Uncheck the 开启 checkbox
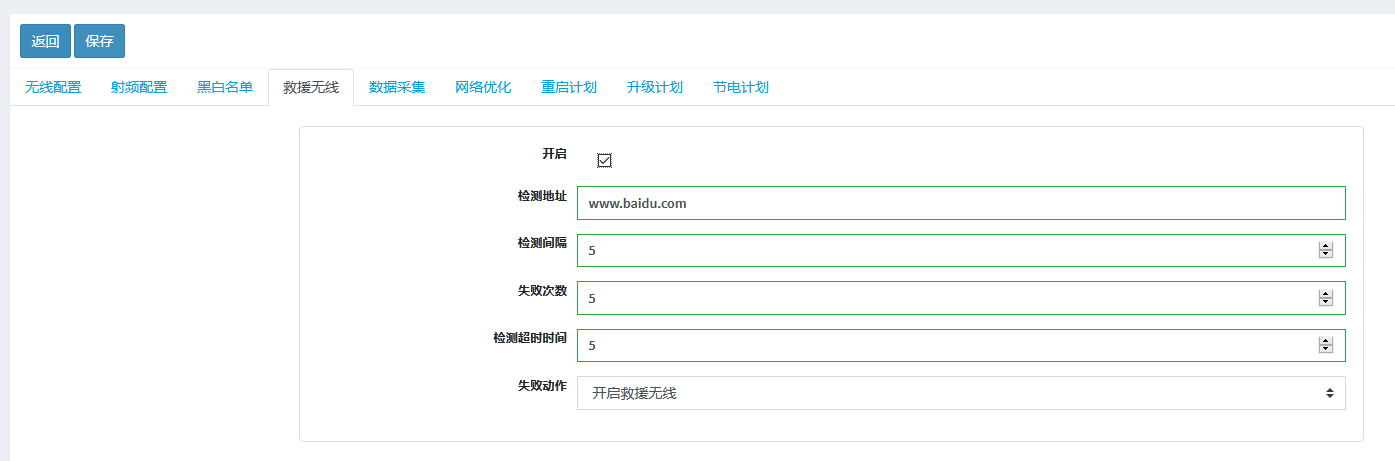 tap(604, 160)
